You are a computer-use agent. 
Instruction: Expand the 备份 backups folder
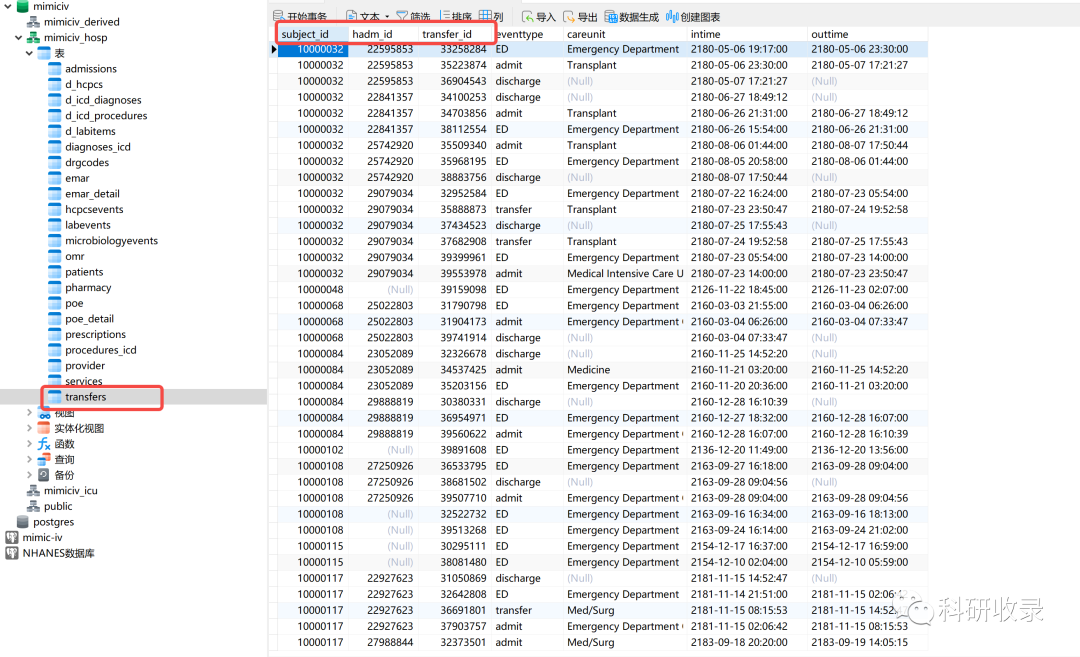30,475
